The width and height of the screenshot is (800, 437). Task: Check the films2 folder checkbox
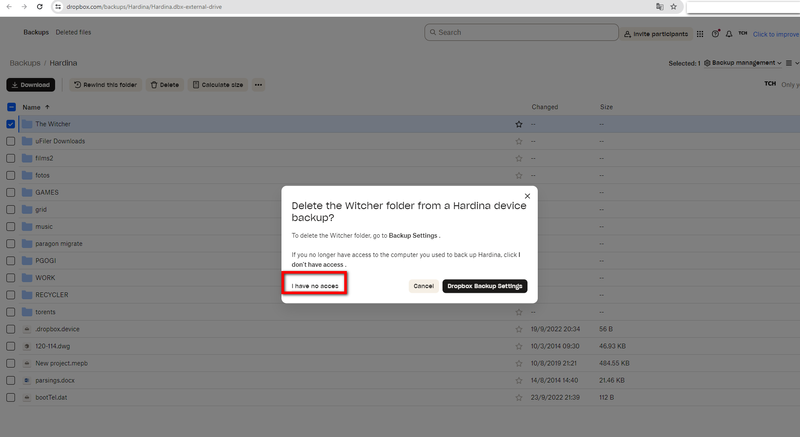pyautogui.click(x=11, y=159)
